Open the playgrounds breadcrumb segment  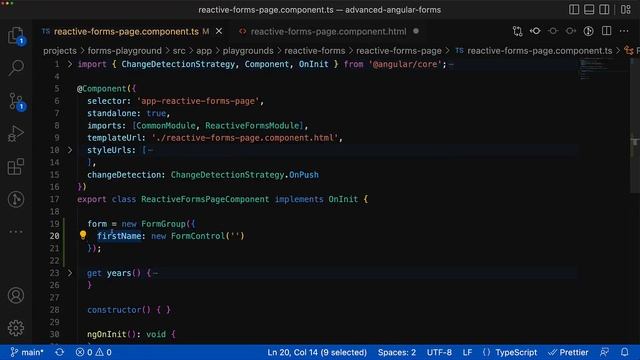[x=248, y=51]
